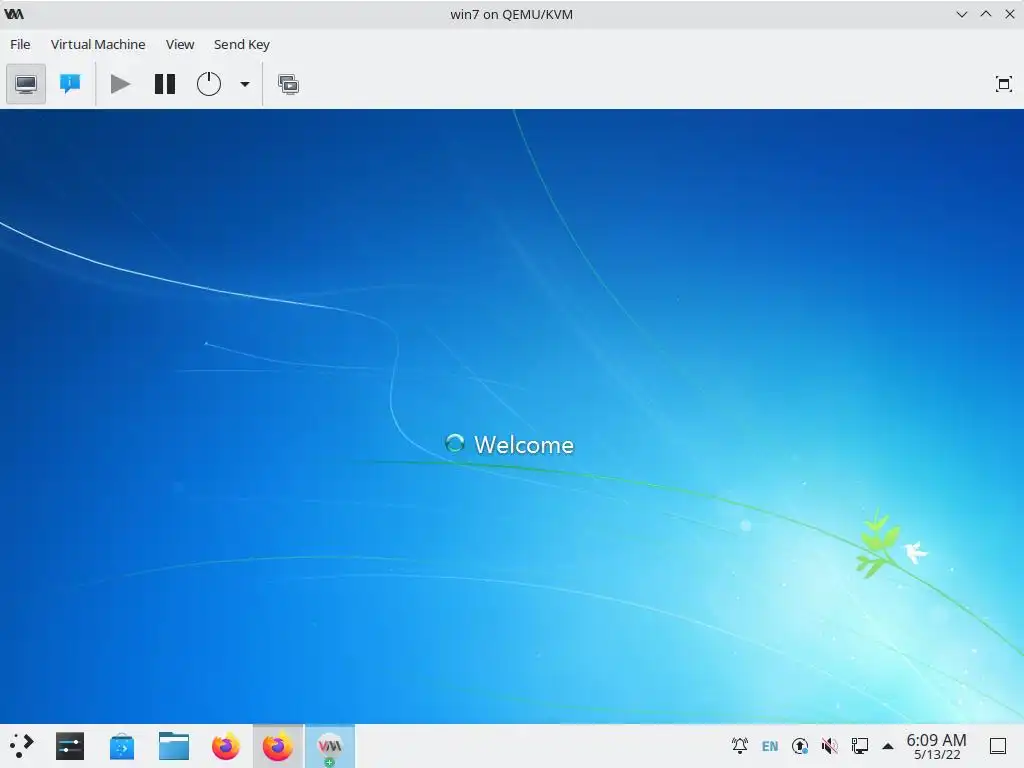Minimize the win7 QEMU/KVM window
1024x768 pixels.
click(961, 14)
